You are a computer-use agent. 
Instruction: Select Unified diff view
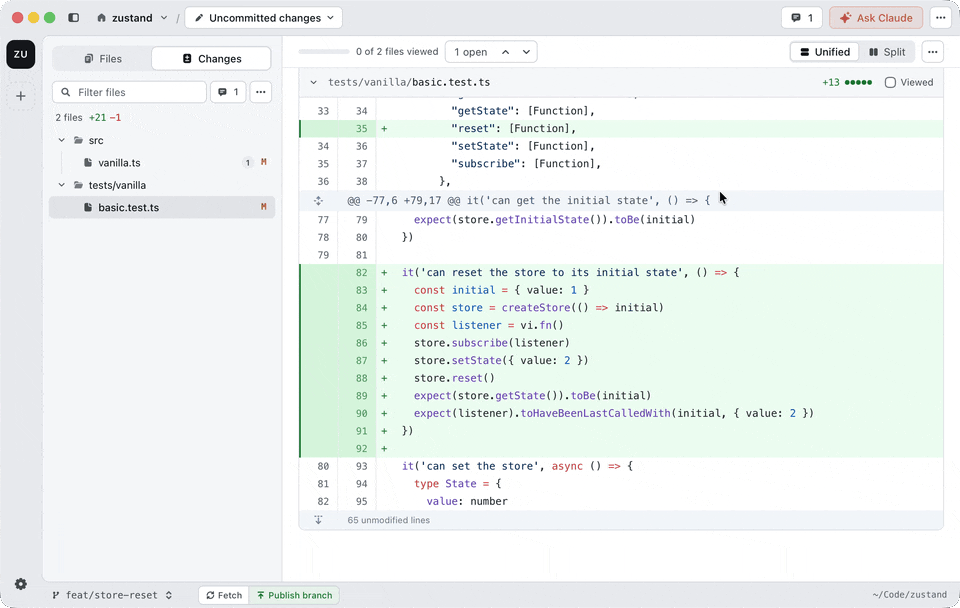825,52
